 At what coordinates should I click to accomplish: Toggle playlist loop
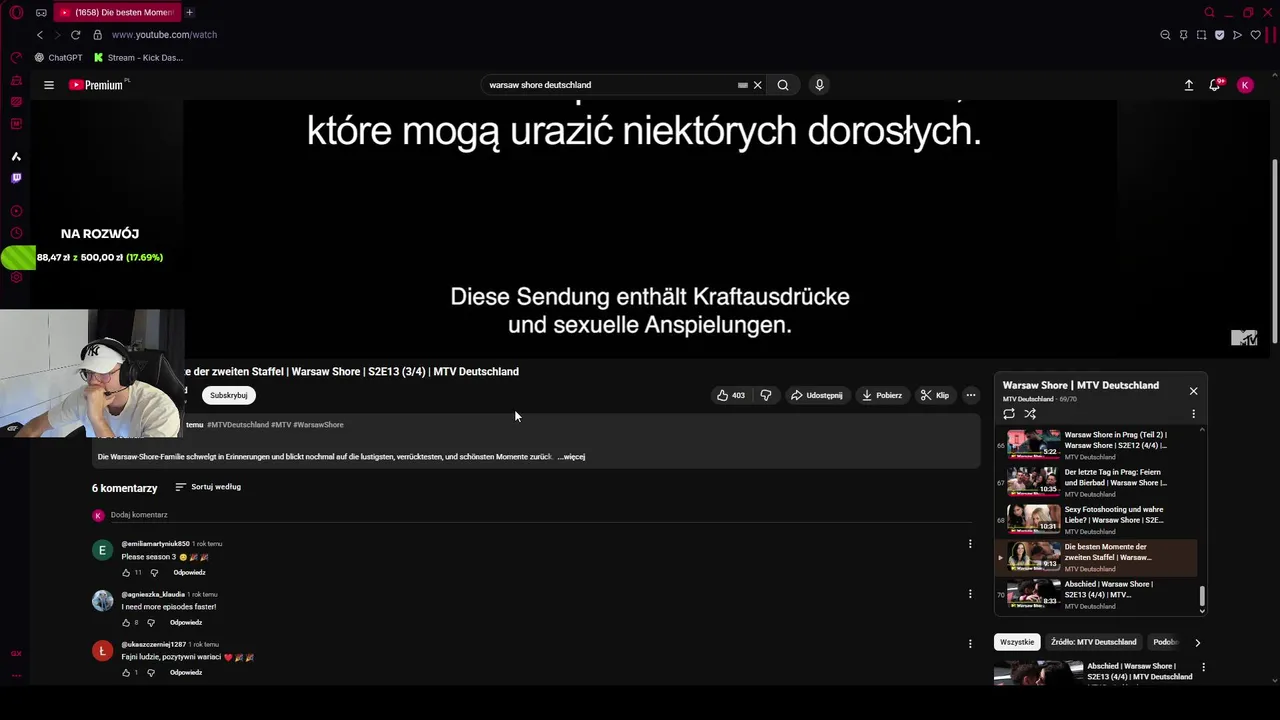click(1009, 413)
